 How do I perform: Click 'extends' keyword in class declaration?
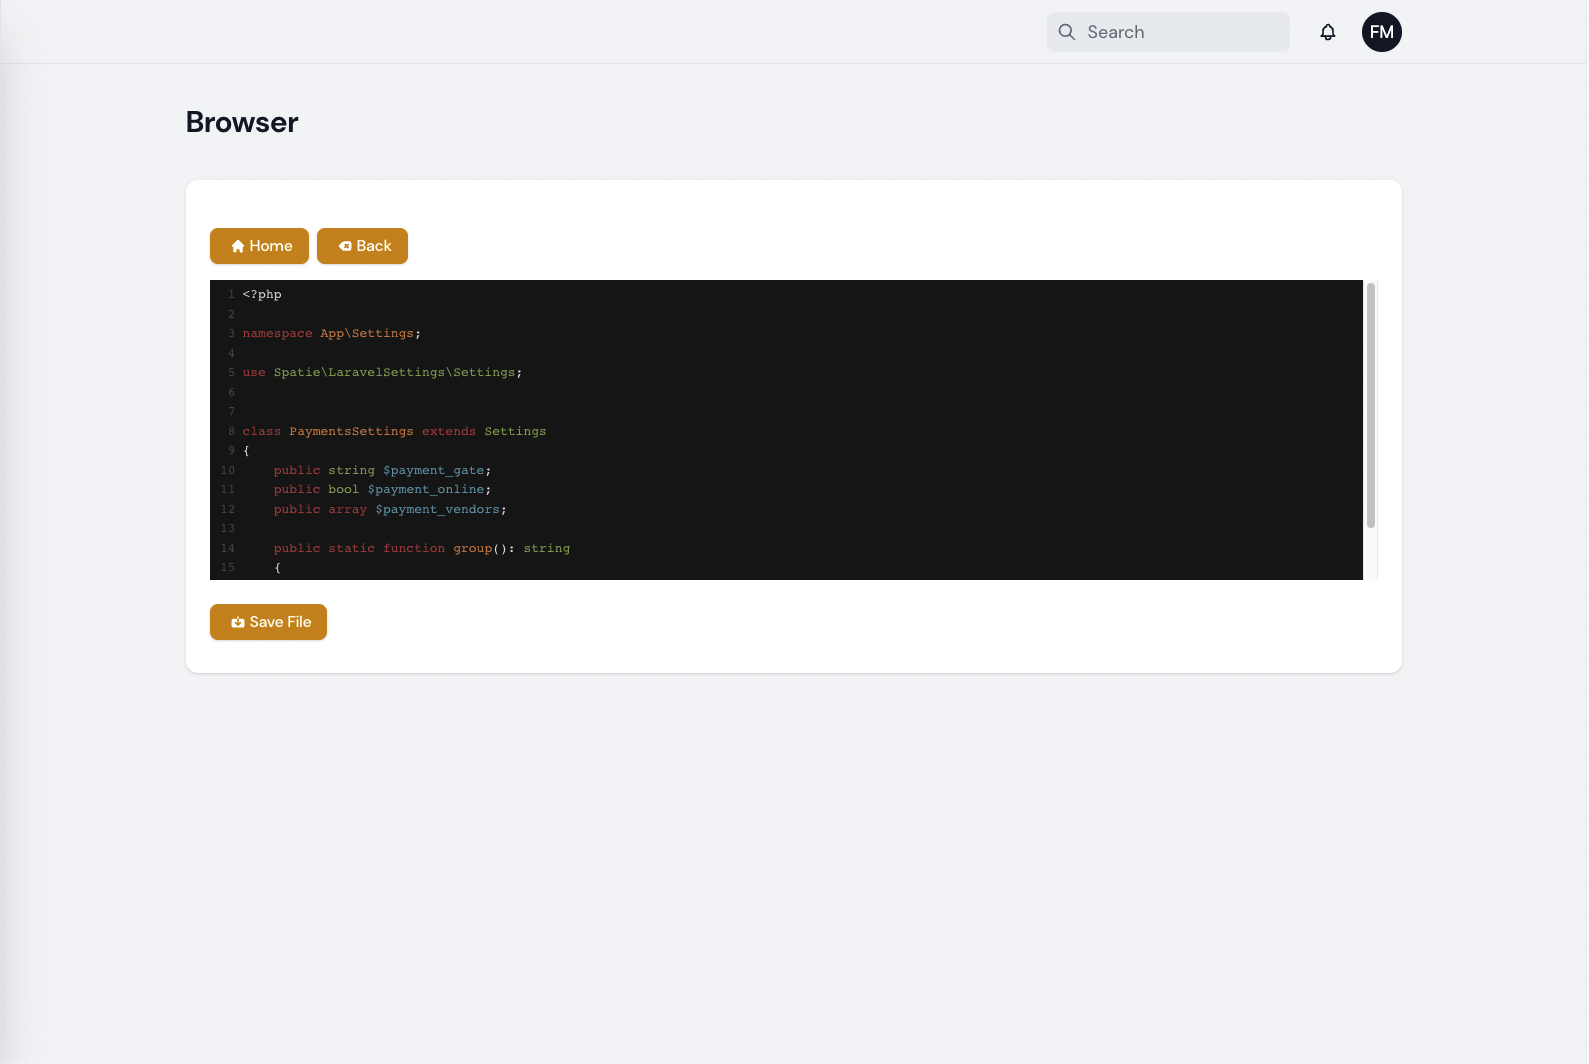449,432
